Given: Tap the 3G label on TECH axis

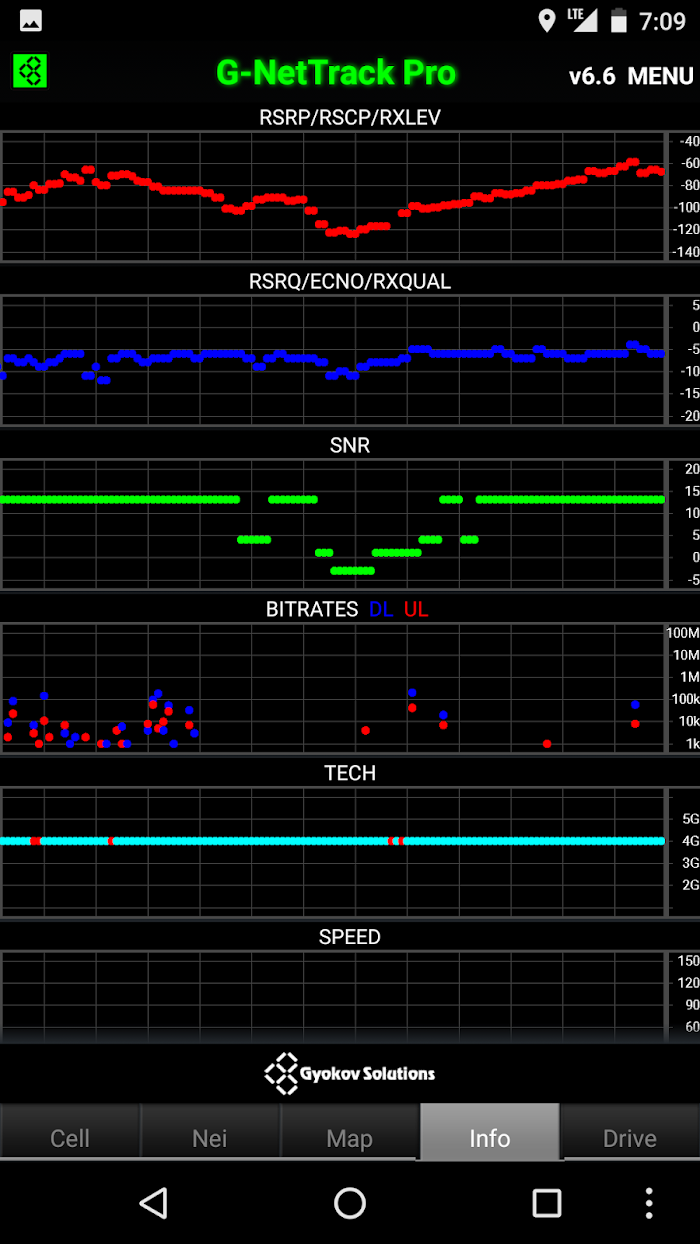Looking at the screenshot, I should tap(690, 863).
